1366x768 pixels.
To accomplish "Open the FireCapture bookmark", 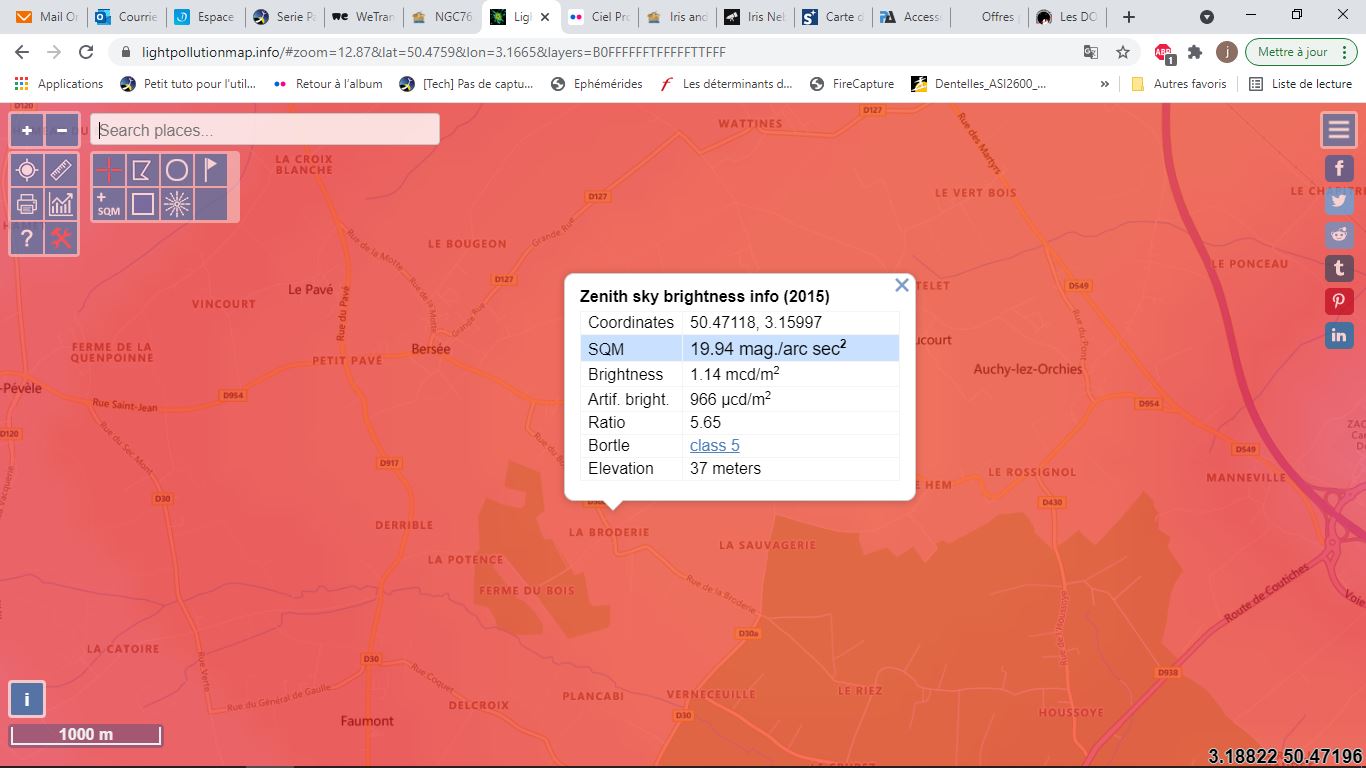I will tap(852, 84).
